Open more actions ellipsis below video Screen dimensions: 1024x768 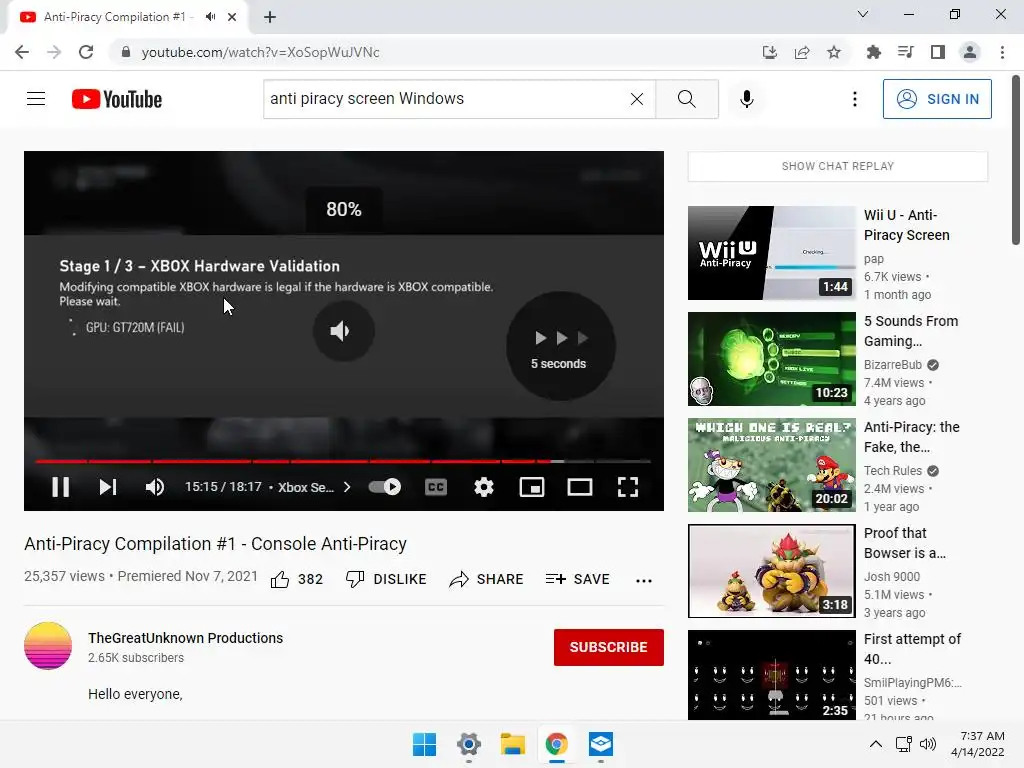pyautogui.click(x=644, y=580)
